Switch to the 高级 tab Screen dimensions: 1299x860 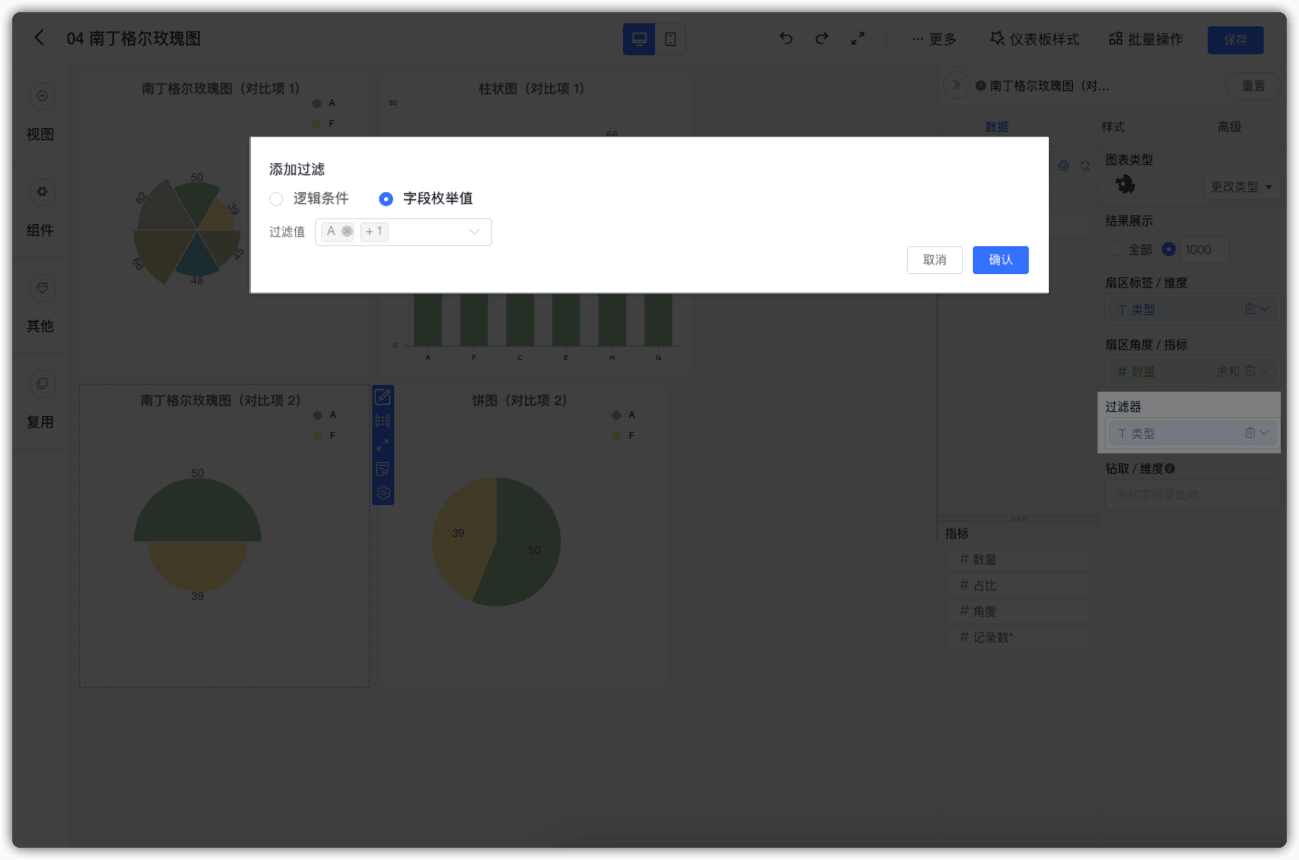1229,127
